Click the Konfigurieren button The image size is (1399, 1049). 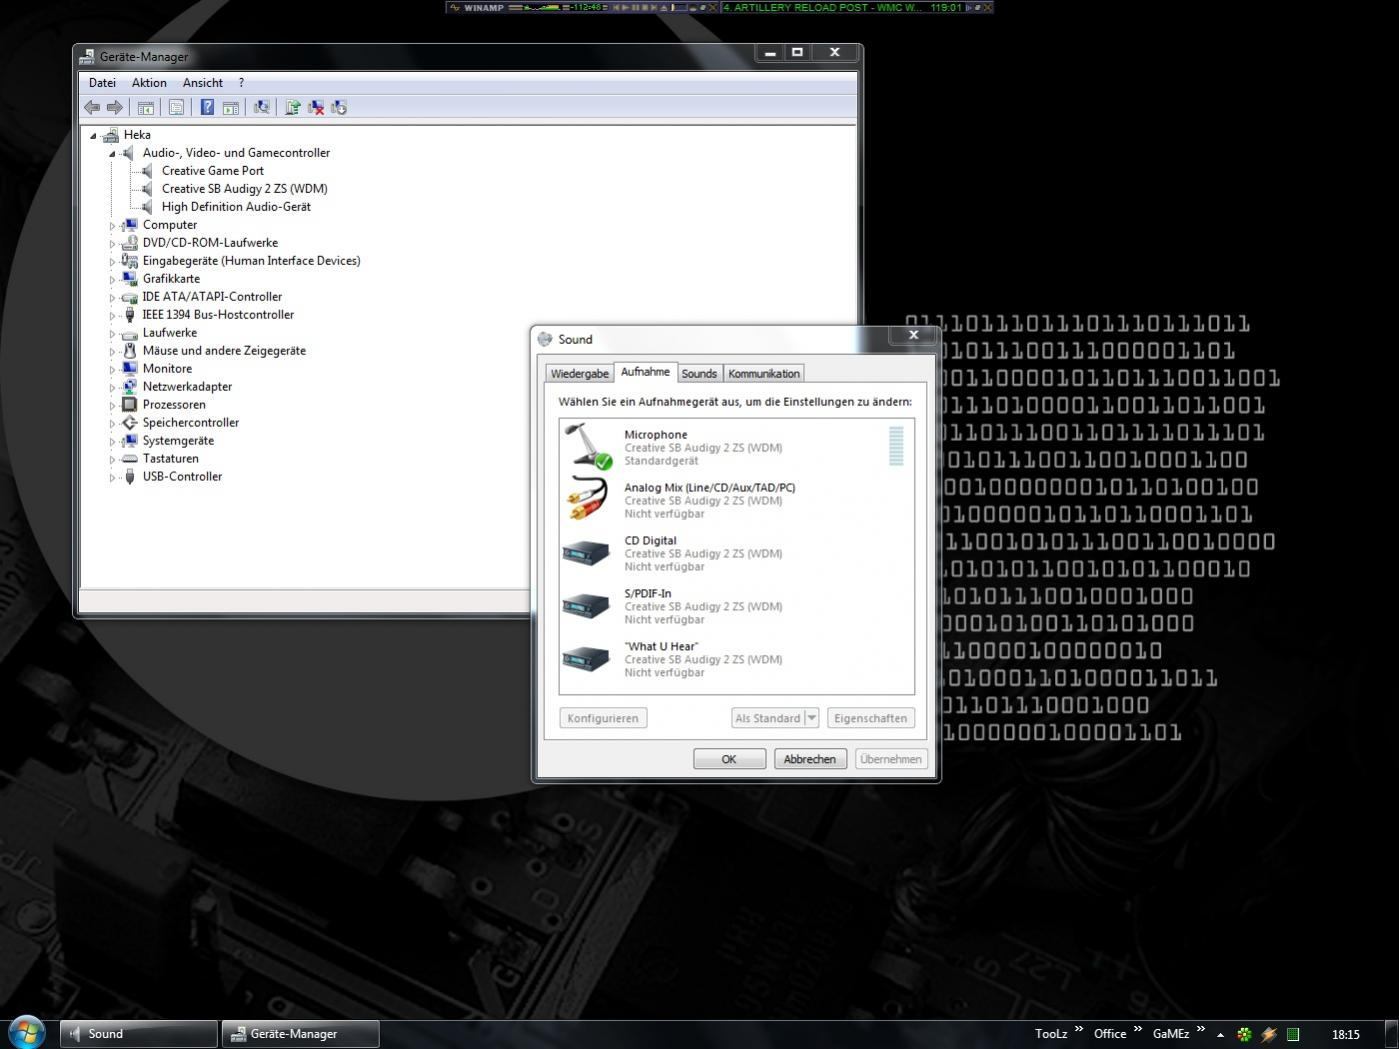tap(603, 718)
